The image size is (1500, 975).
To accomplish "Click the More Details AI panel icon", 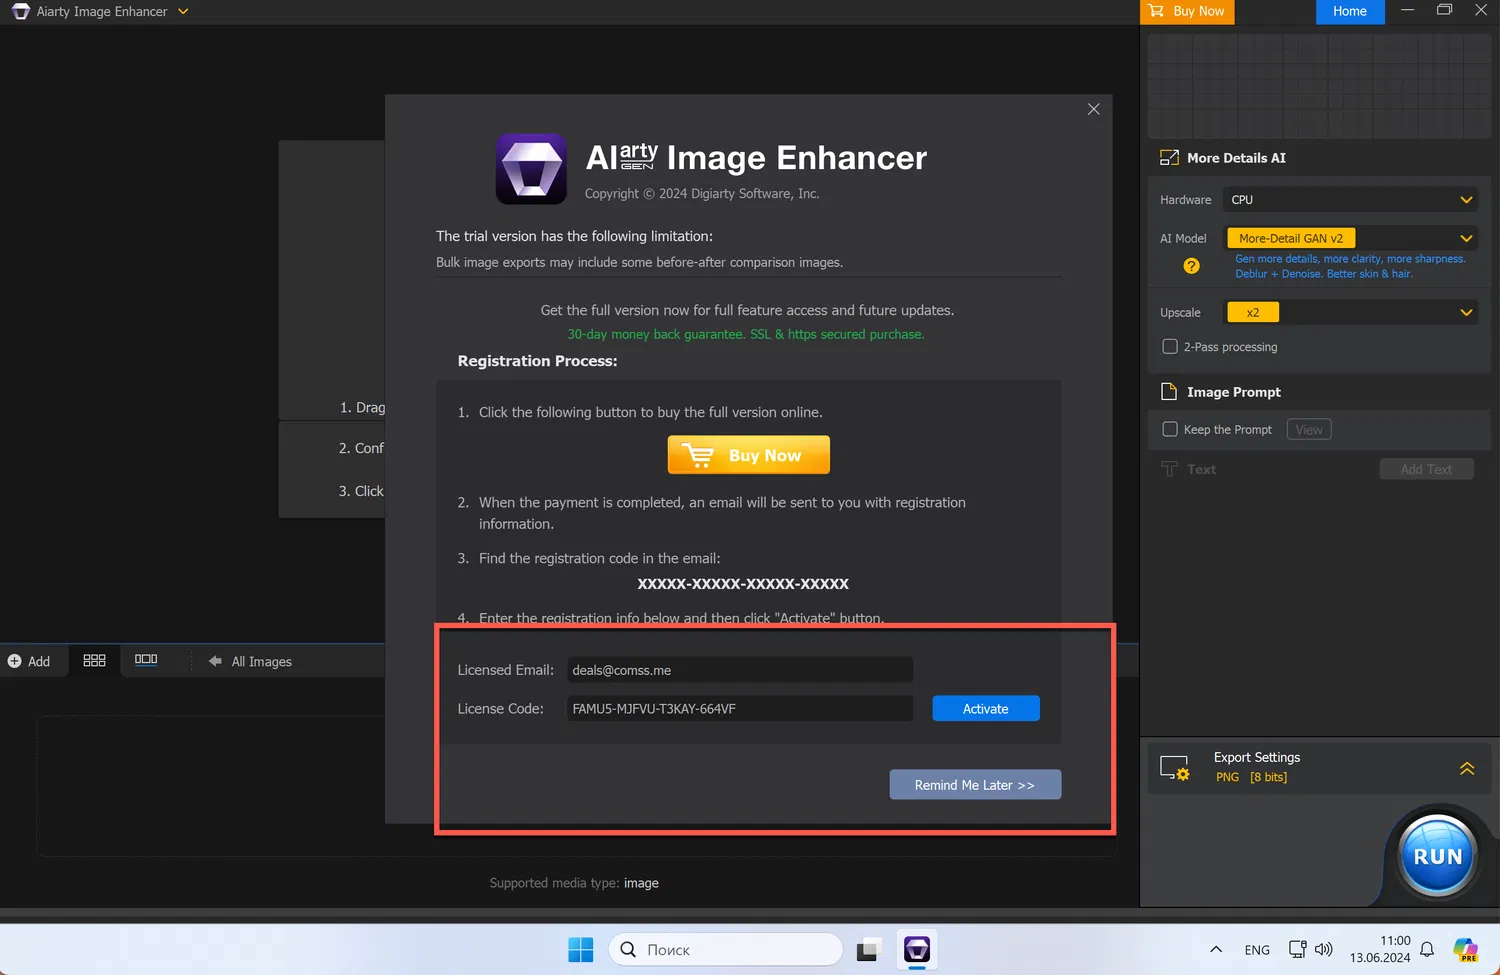I will click(1169, 157).
